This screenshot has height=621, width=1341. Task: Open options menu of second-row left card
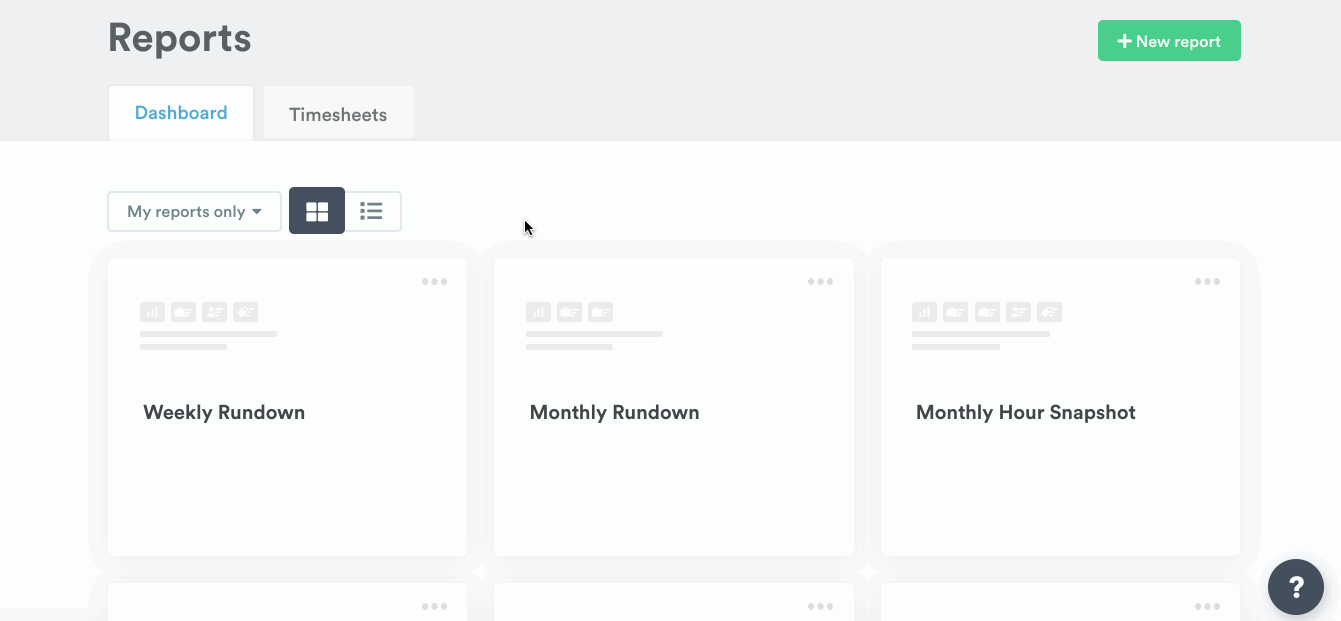click(x=434, y=606)
